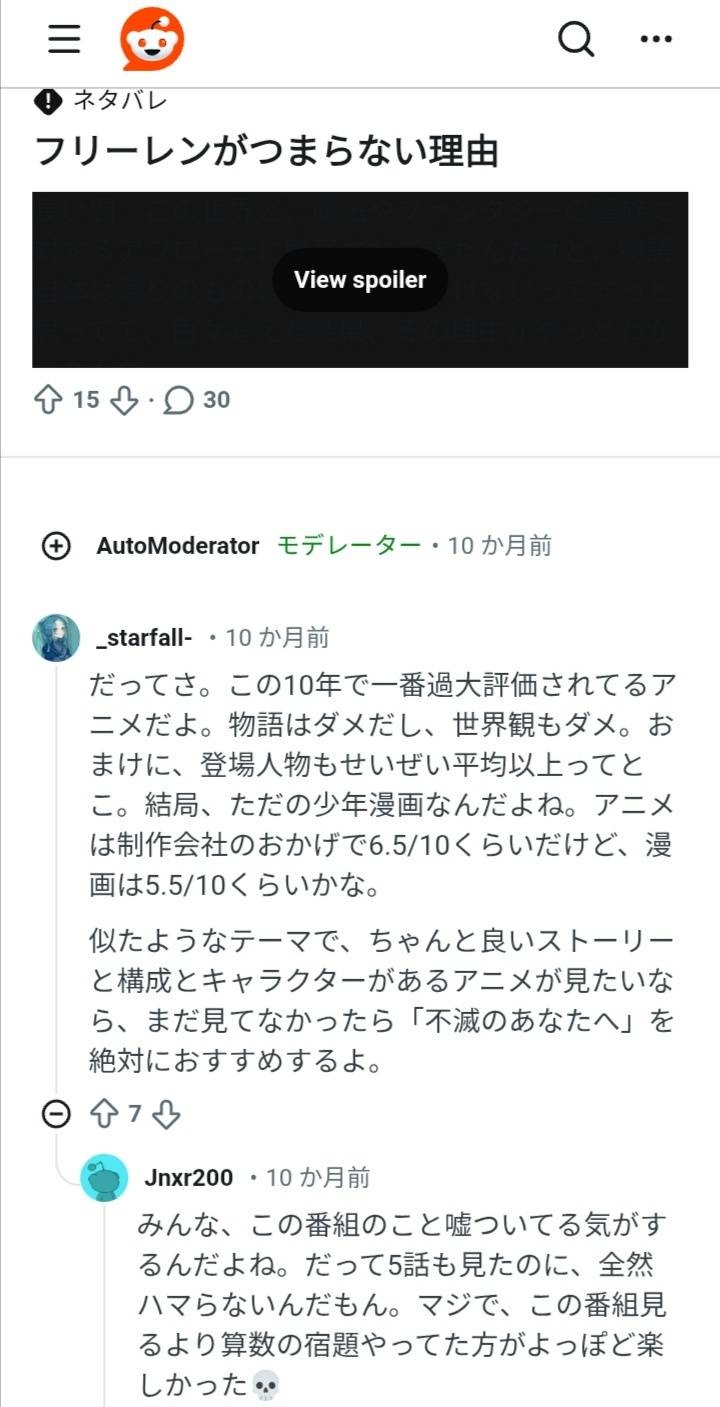Upvote the post with 15 votes
Screen dimensions: 720x1407
pyautogui.click(x=48, y=400)
